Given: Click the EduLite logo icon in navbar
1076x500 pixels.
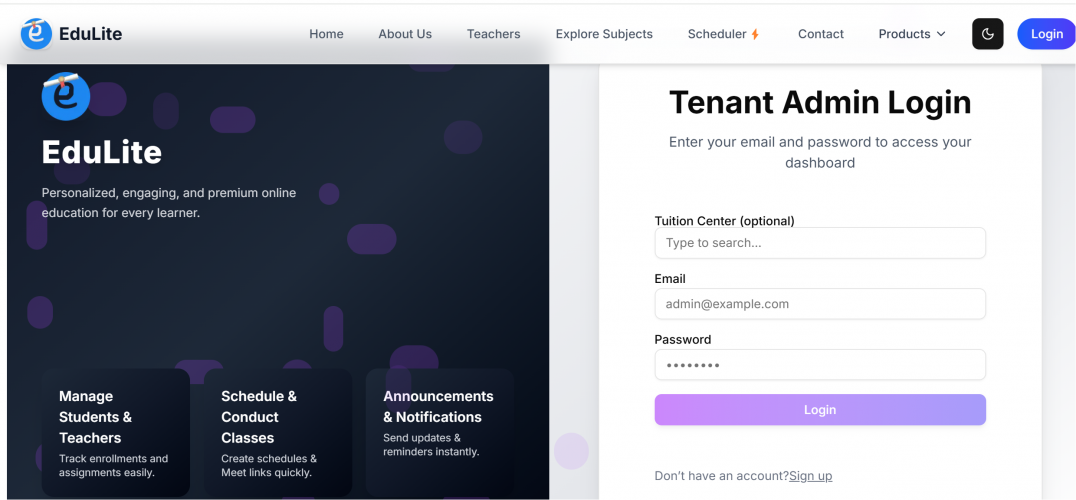Looking at the screenshot, I should (x=37, y=34).
